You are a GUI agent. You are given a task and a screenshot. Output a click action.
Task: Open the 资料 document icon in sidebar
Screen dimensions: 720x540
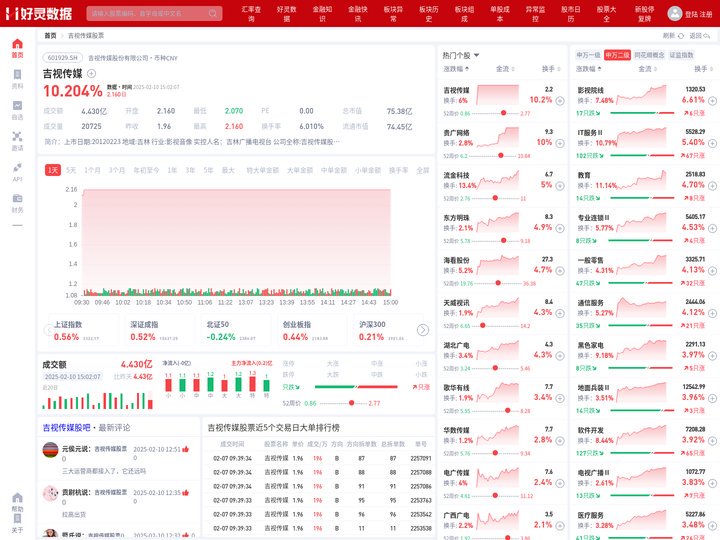[17, 75]
